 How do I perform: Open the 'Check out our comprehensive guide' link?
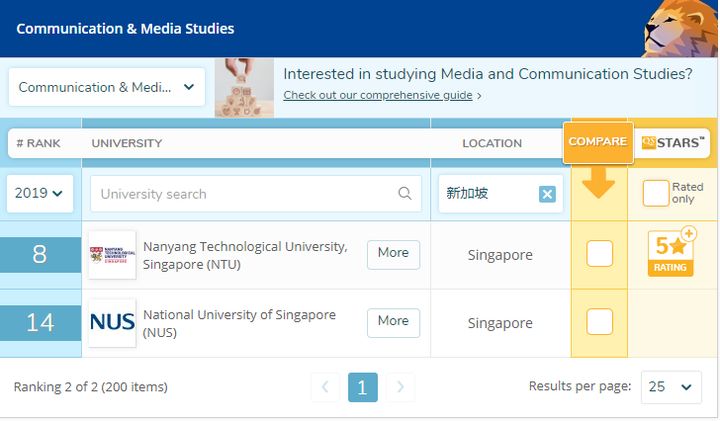click(378, 95)
